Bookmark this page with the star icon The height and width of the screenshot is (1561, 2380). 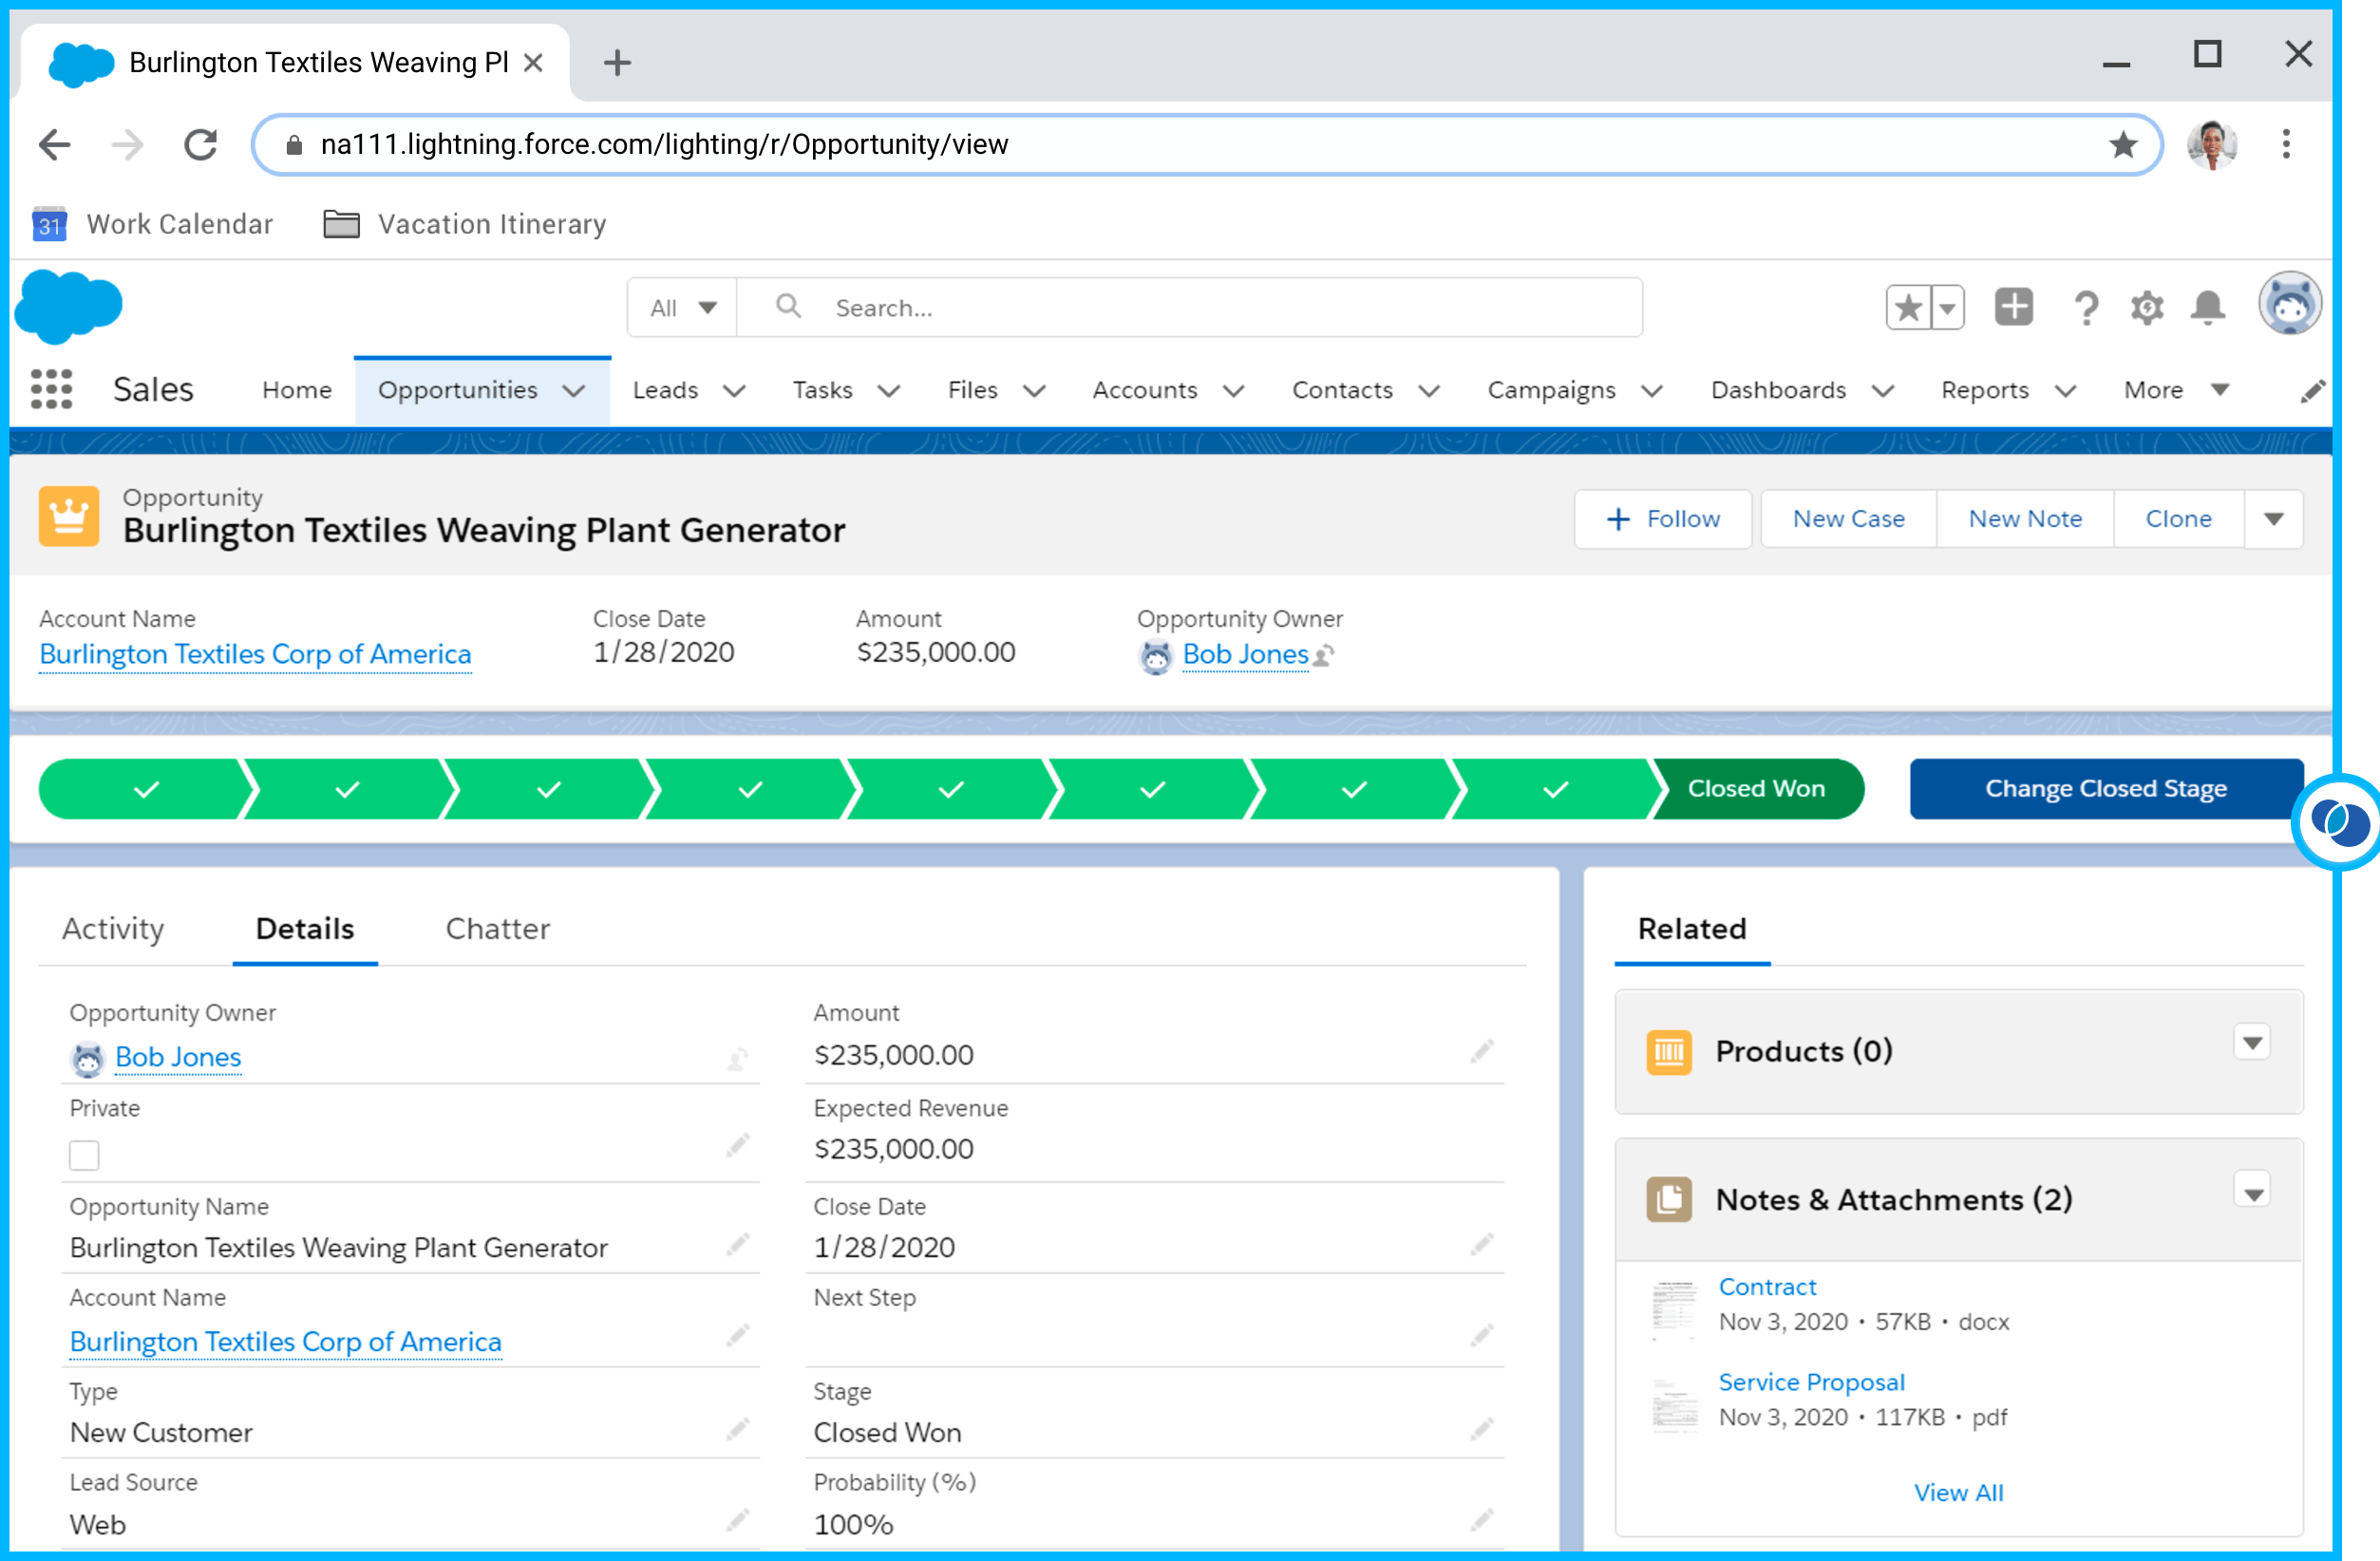[2122, 145]
